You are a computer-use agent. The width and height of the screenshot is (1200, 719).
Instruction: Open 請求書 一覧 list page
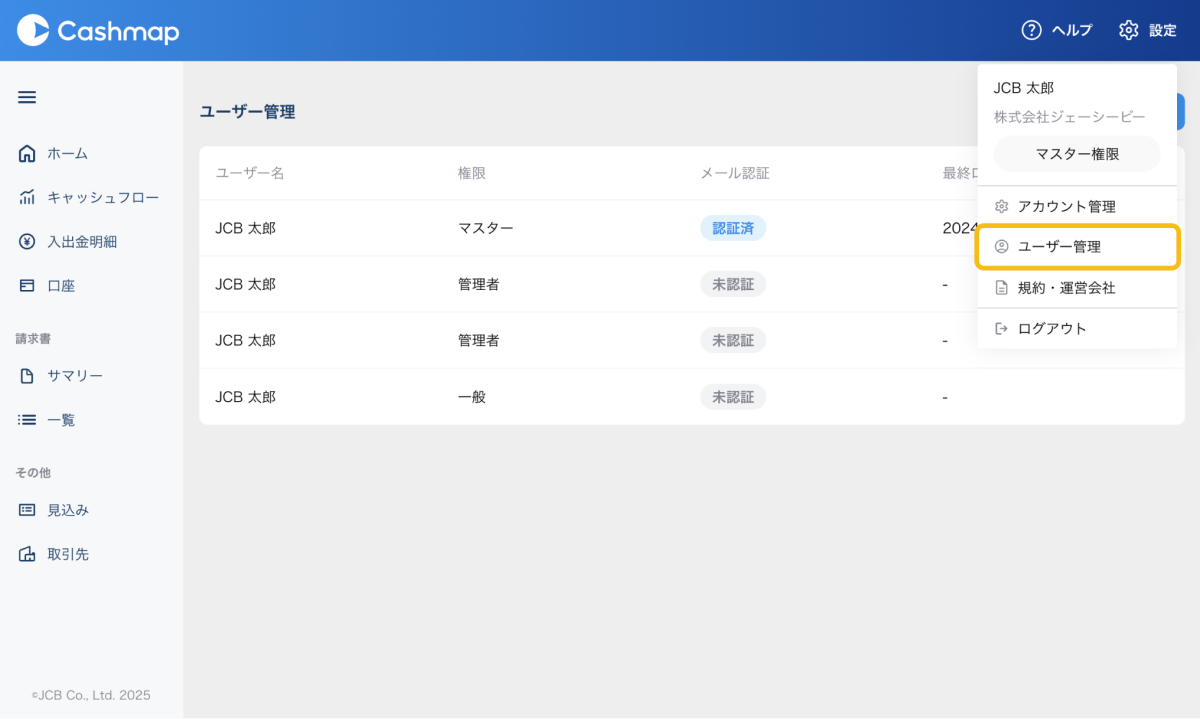(x=60, y=420)
